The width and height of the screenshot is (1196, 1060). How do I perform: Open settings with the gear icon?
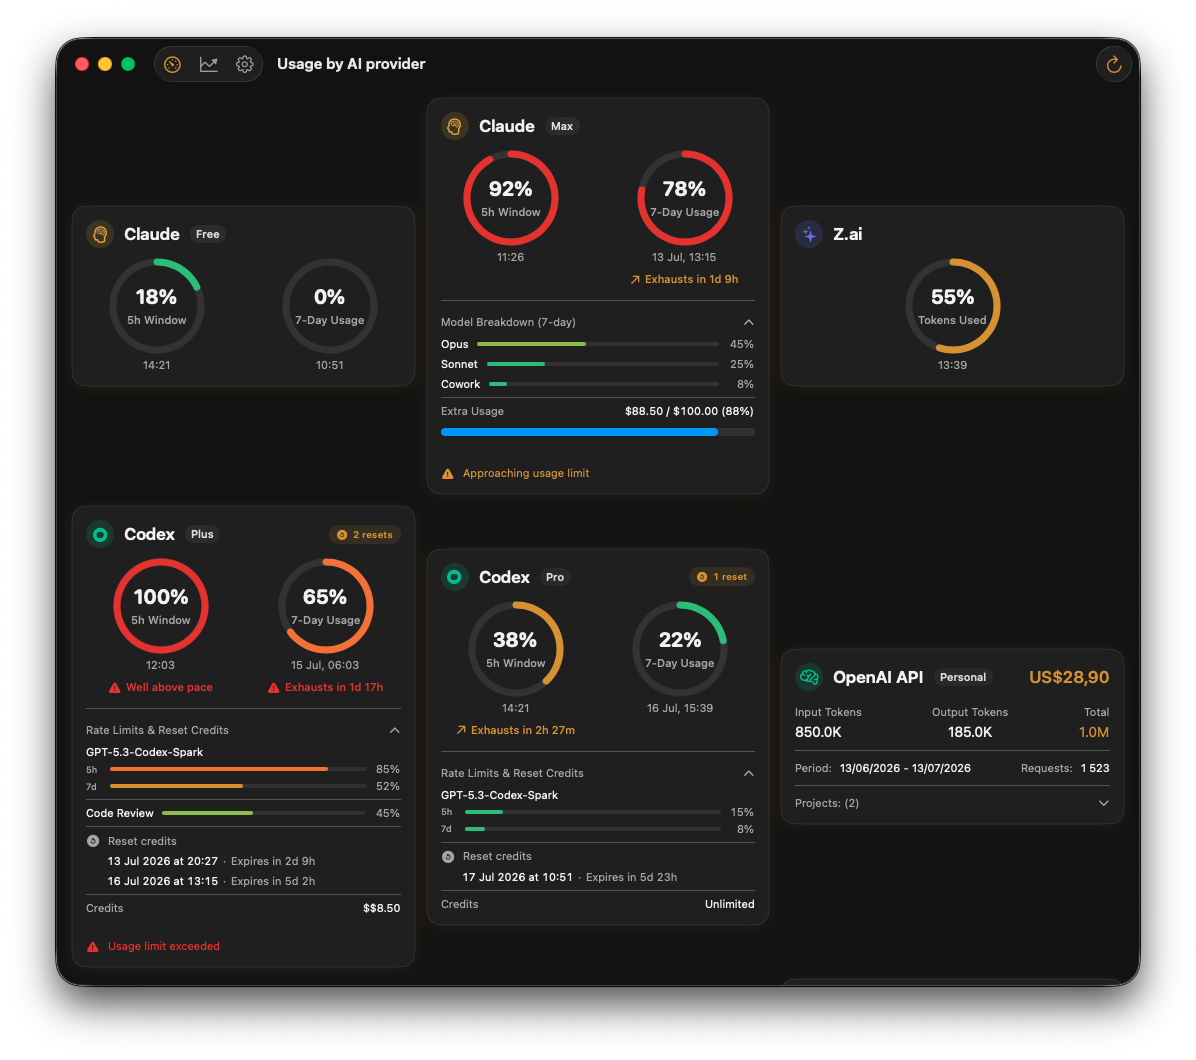click(244, 64)
